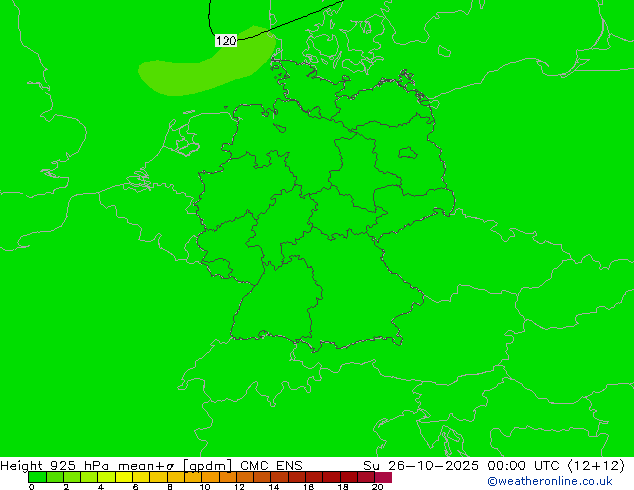Select the rust legend swatch starting at 14
634x490 pixels.
pos(280,477)
